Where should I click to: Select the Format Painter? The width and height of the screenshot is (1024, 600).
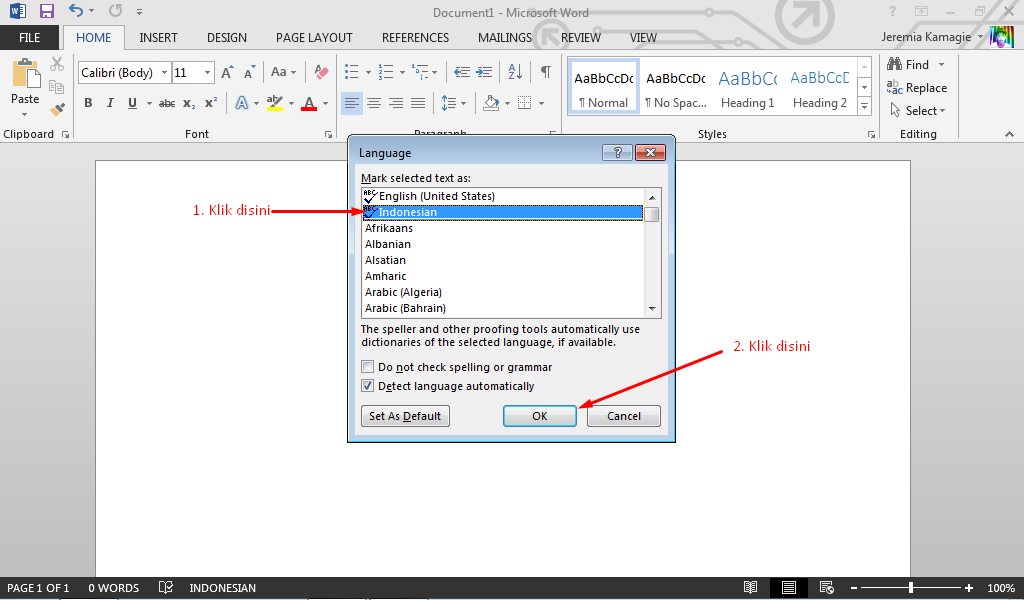[57, 110]
